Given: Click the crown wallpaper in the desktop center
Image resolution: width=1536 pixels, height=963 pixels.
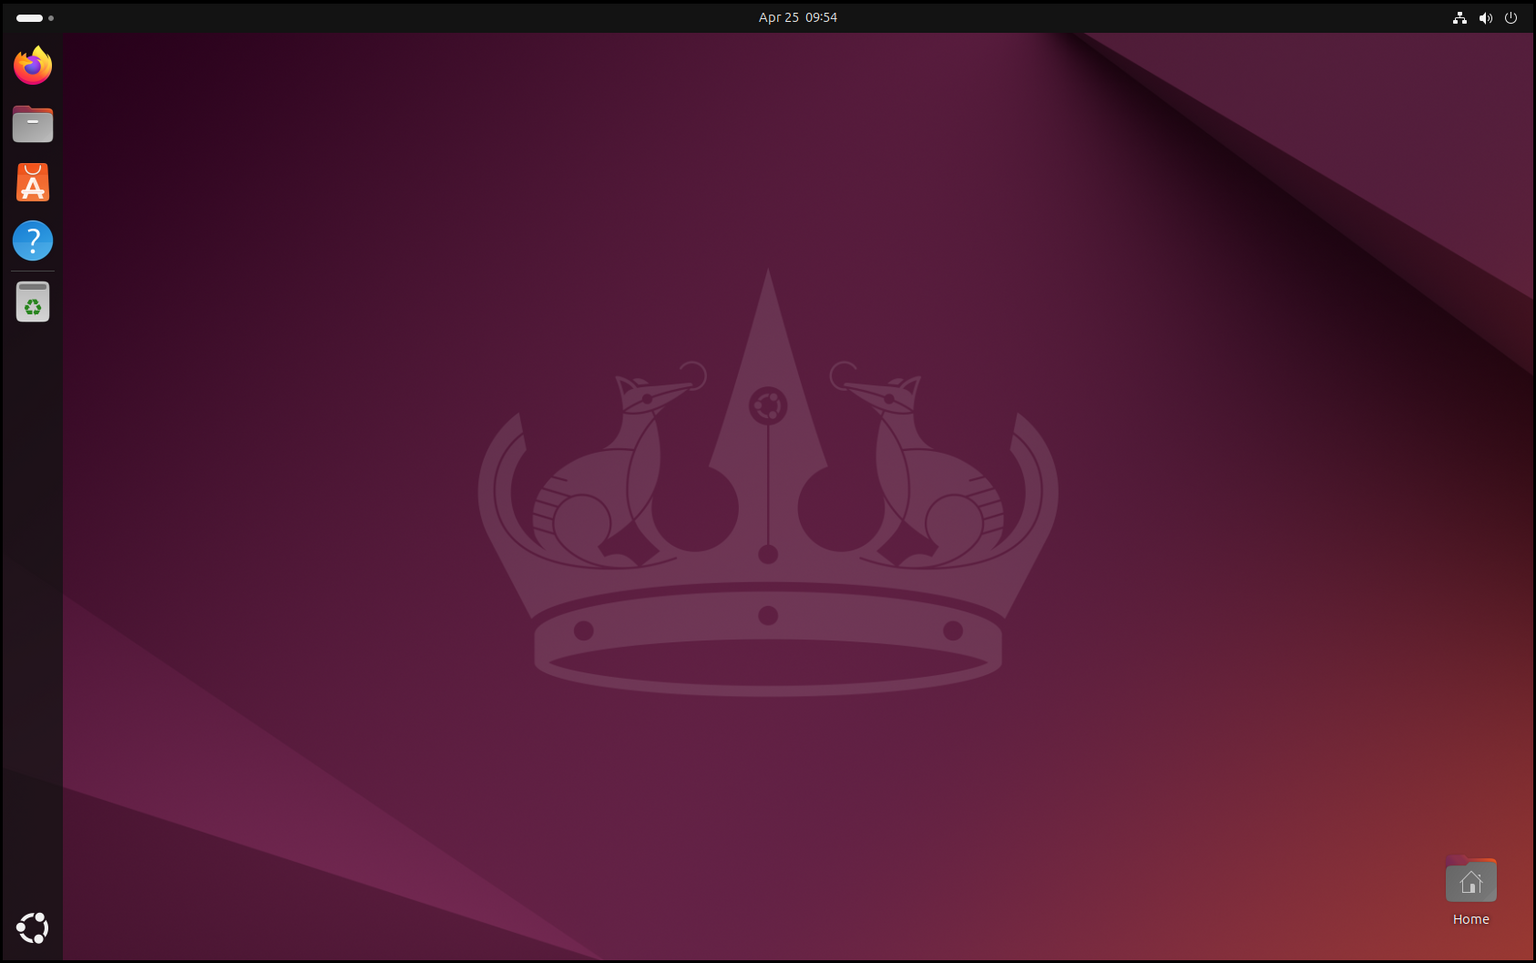Looking at the screenshot, I should pos(768,500).
